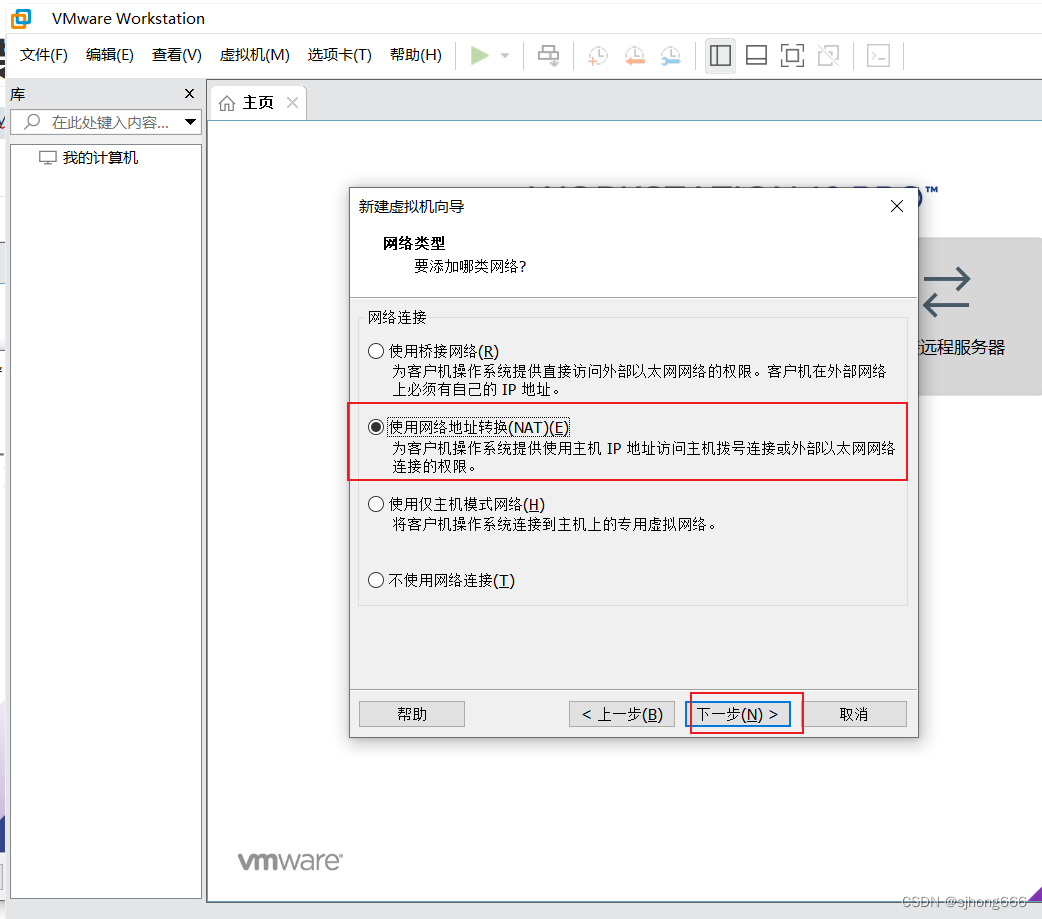Click the 取消 cancel button

(x=854, y=714)
